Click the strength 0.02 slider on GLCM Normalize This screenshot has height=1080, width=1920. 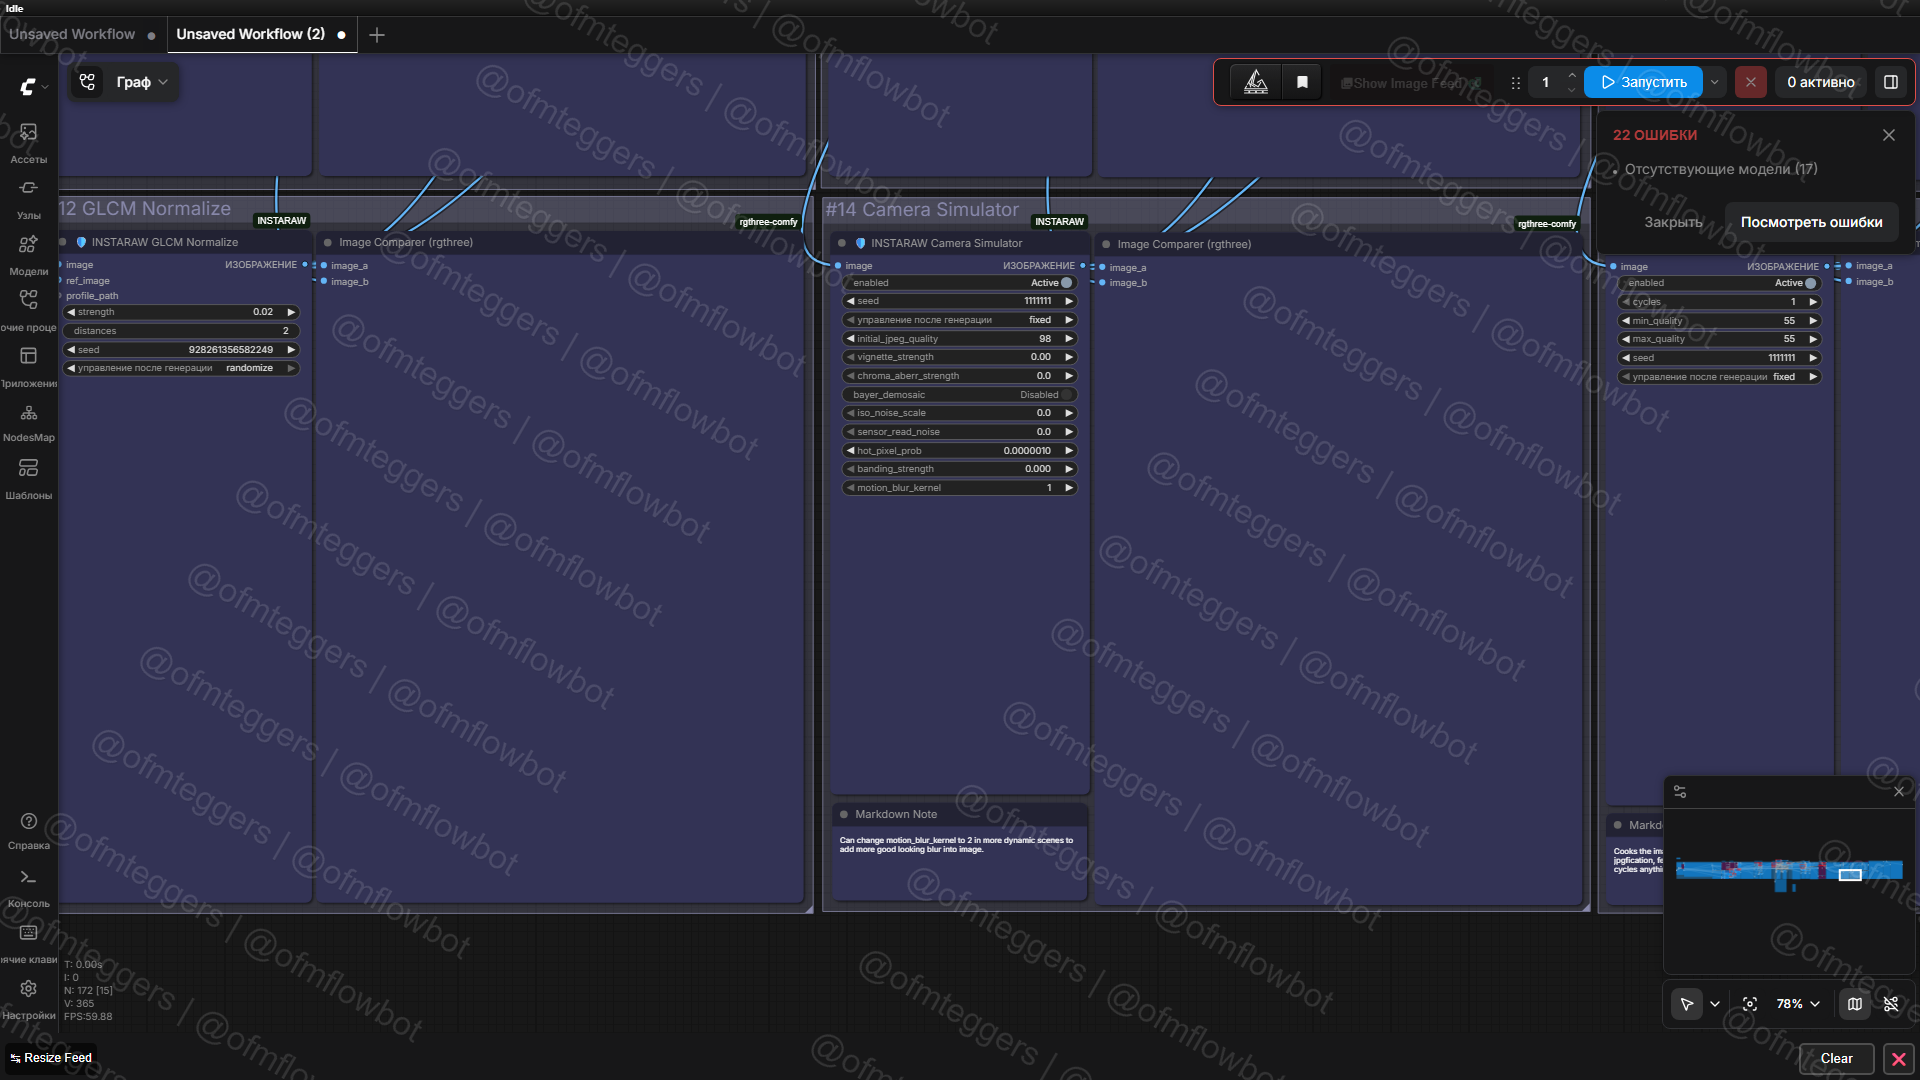(x=180, y=312)
